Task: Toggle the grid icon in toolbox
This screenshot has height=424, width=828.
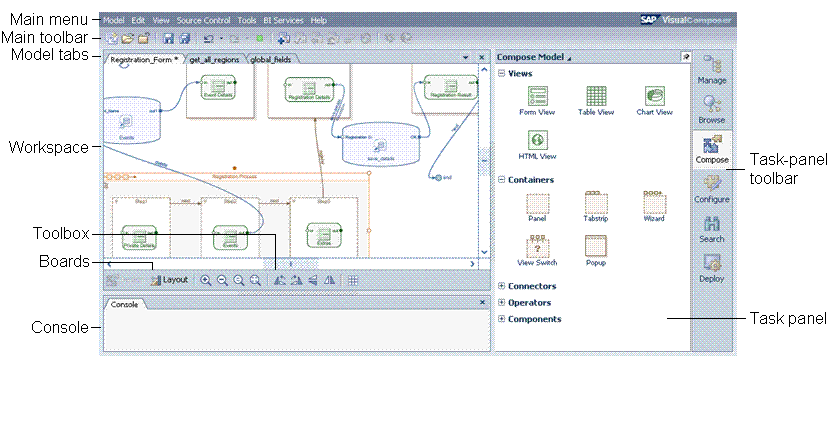Action: pyautogui.click(x=353, y=280)
